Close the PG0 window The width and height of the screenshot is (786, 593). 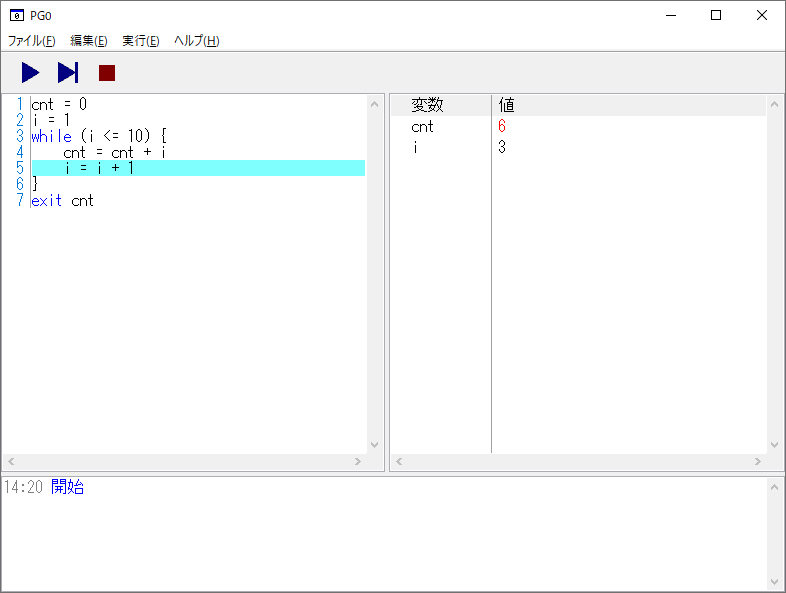pos(761,16)
